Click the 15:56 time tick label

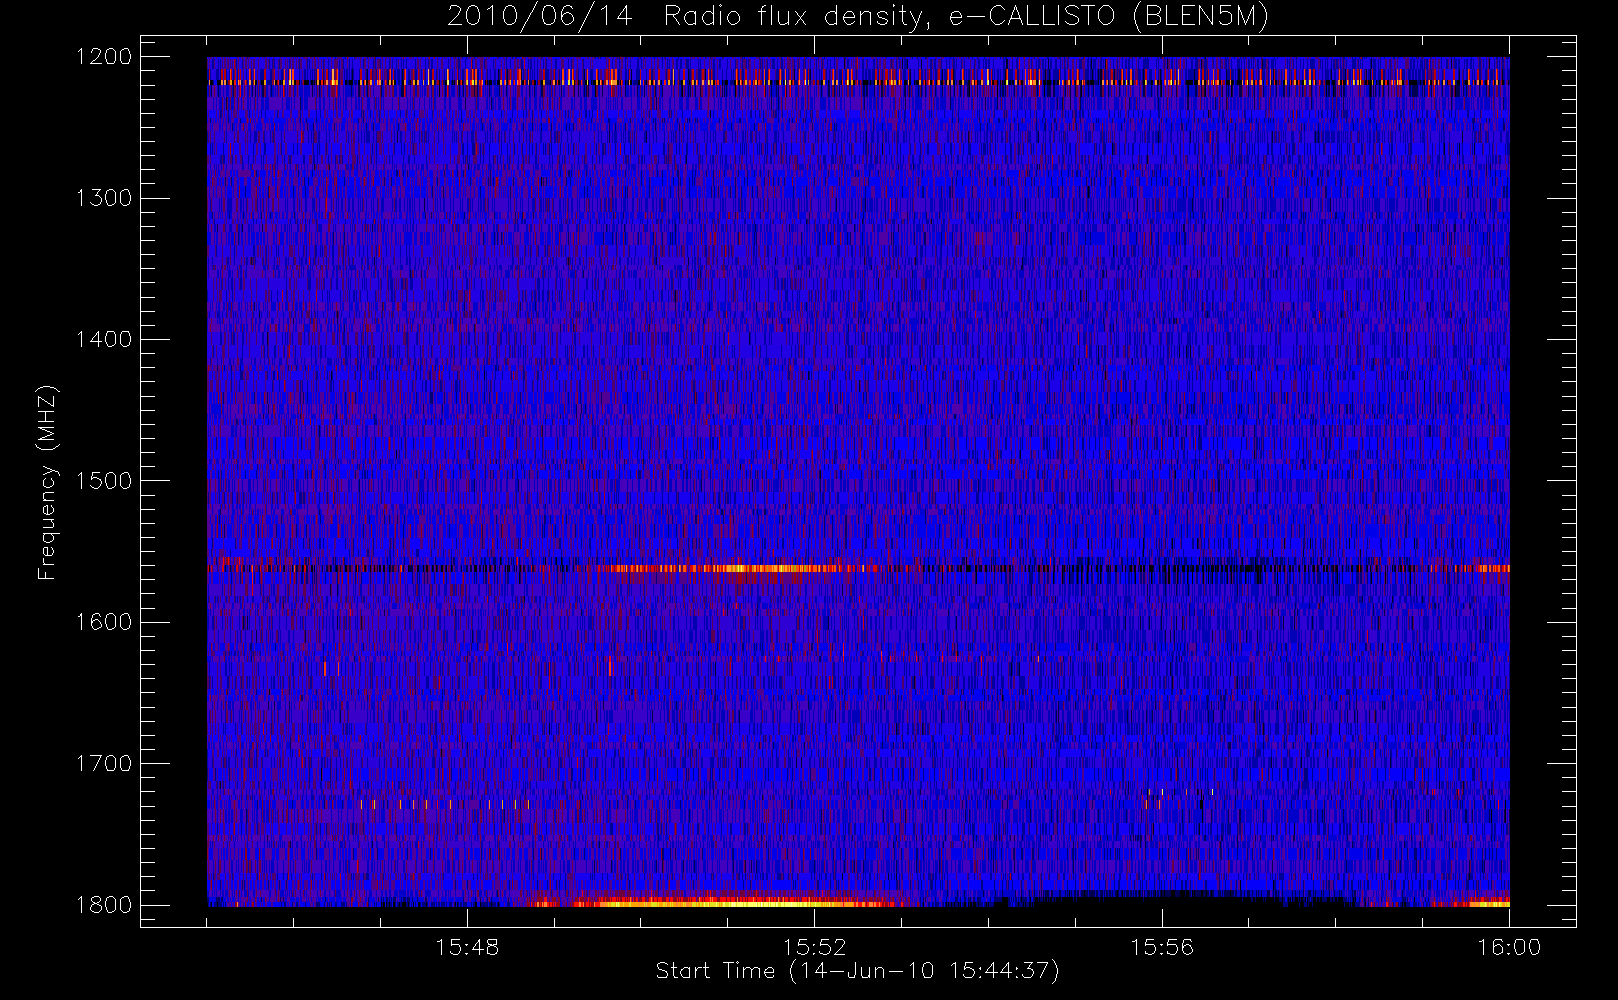point(1162,947)
